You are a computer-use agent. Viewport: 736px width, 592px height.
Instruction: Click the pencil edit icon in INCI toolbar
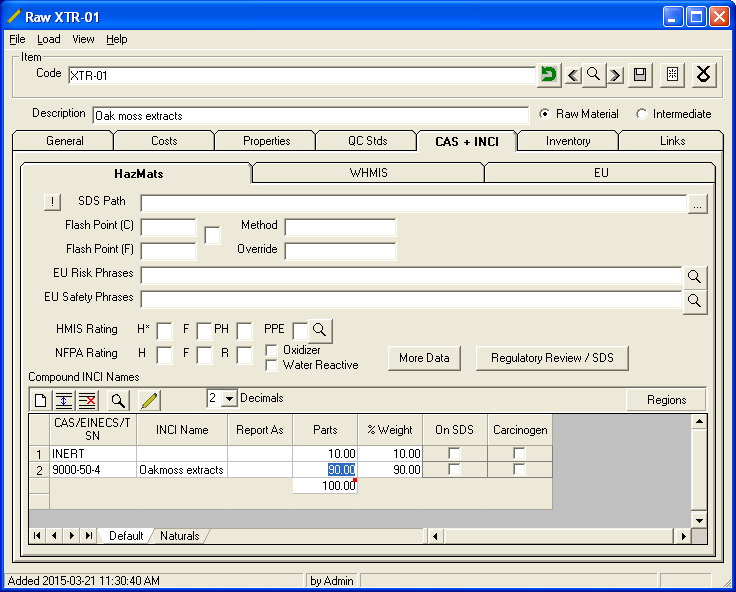[150, 400]
